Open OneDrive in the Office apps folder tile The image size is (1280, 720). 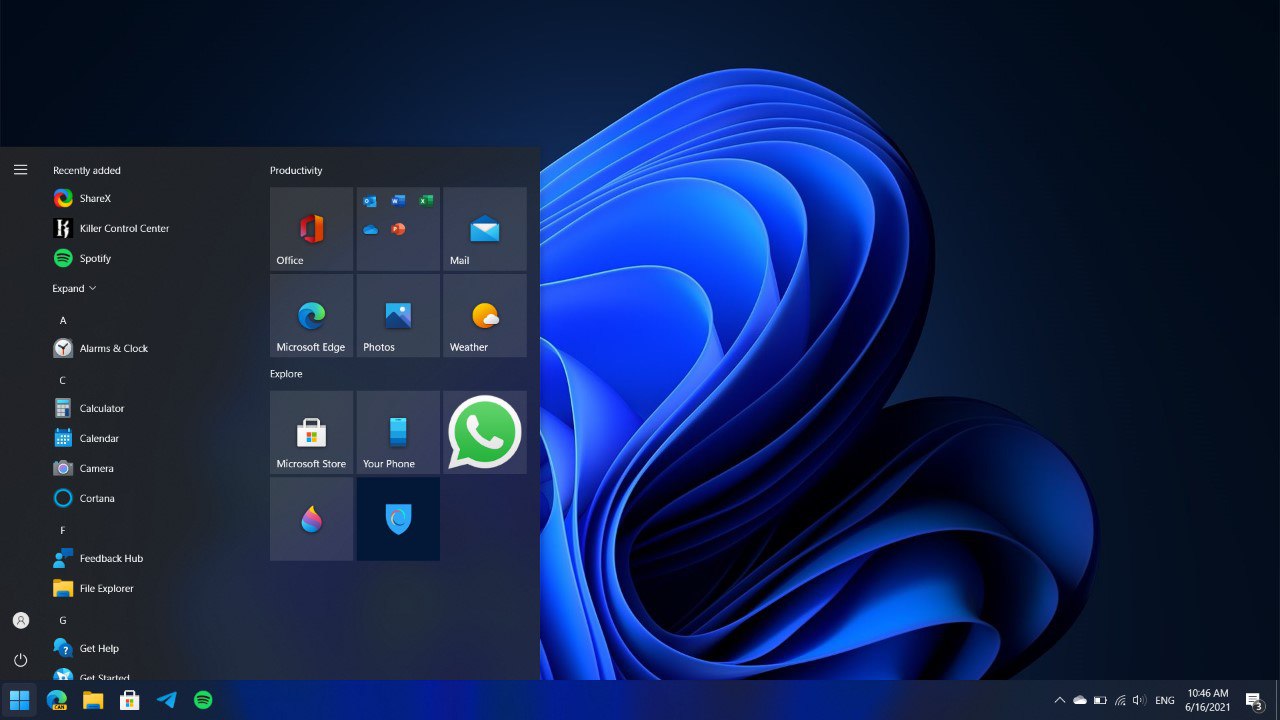[370, 229]
